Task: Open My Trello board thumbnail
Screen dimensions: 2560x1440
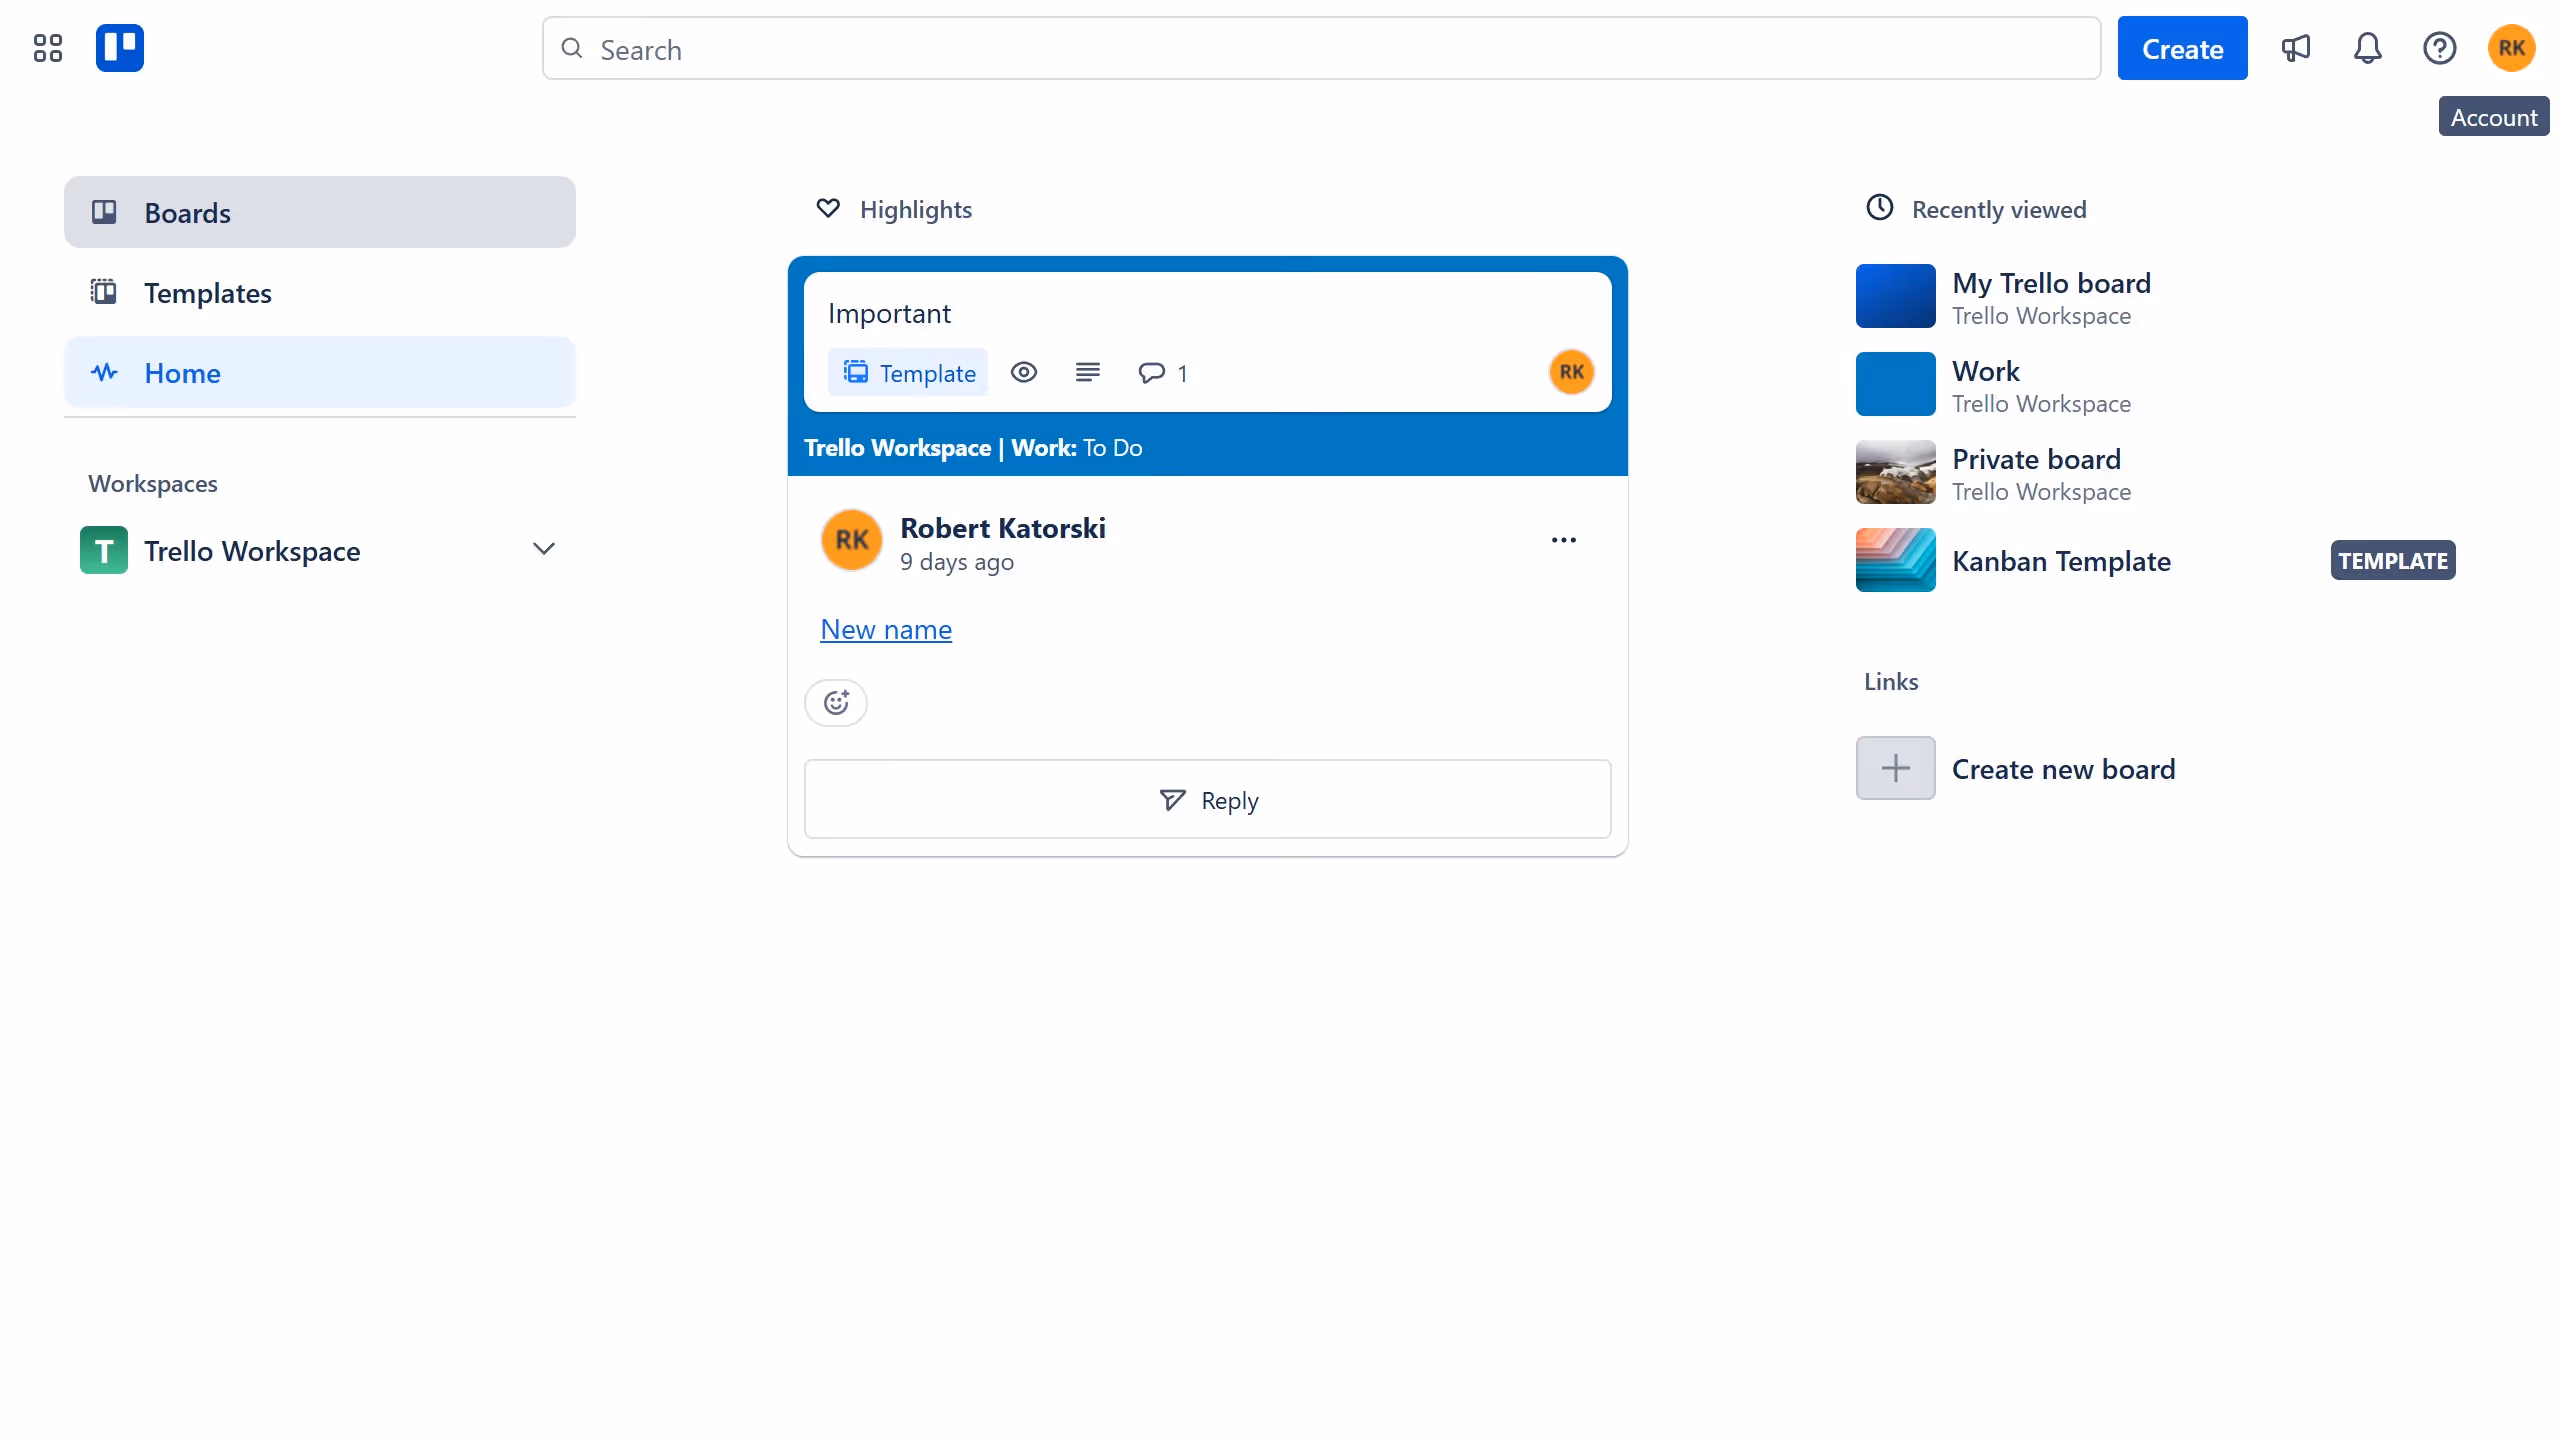Action: pyautogui.click(x=1896, y=296)
